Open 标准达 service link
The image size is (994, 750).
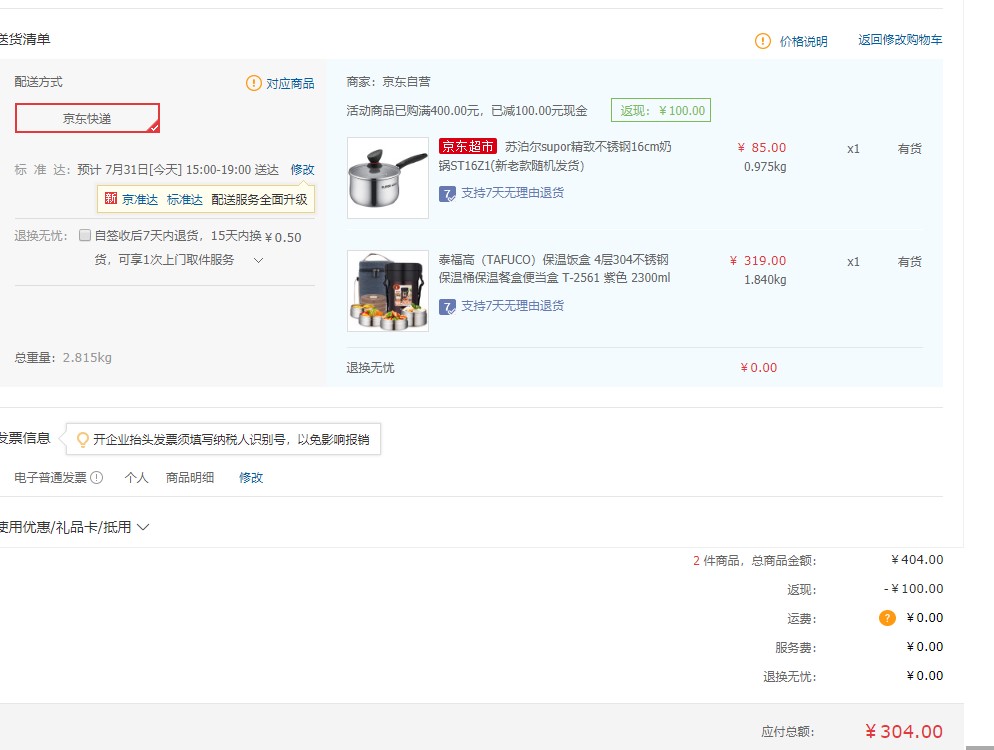(x=184, y=199)
